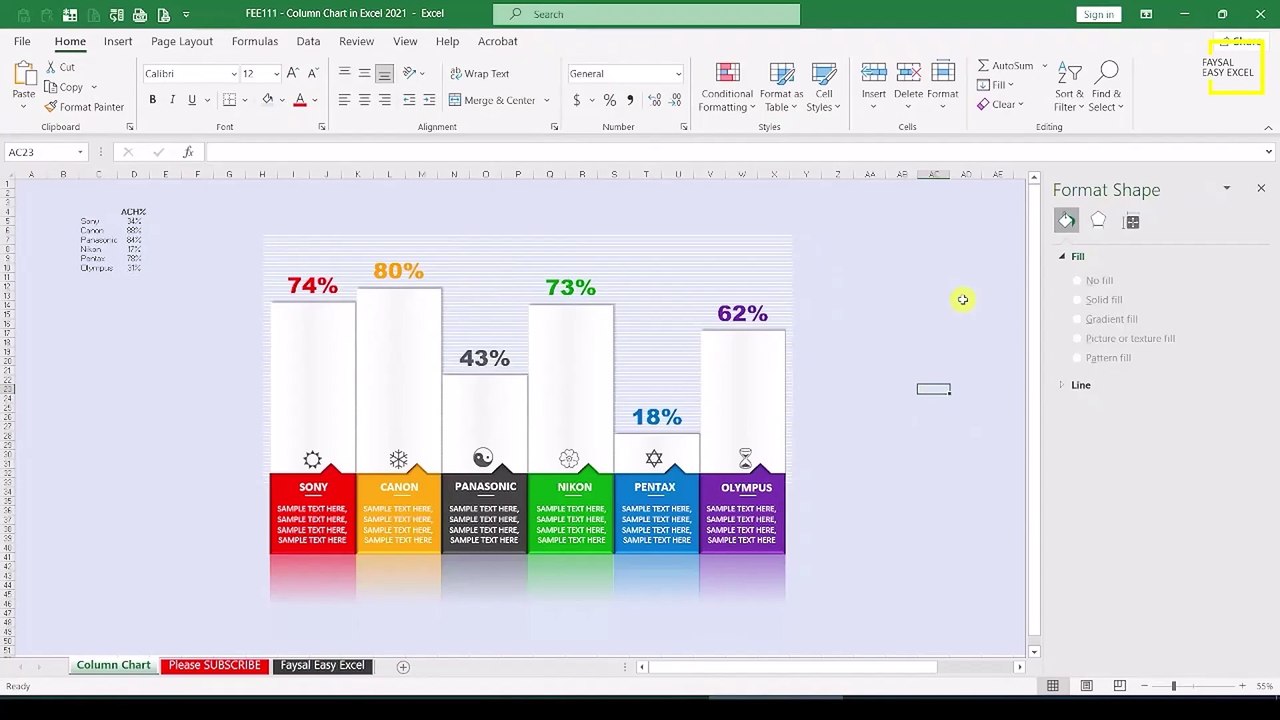1280x720 pixels.
Task: Open the font name dropdown
Action: point(234,74)
